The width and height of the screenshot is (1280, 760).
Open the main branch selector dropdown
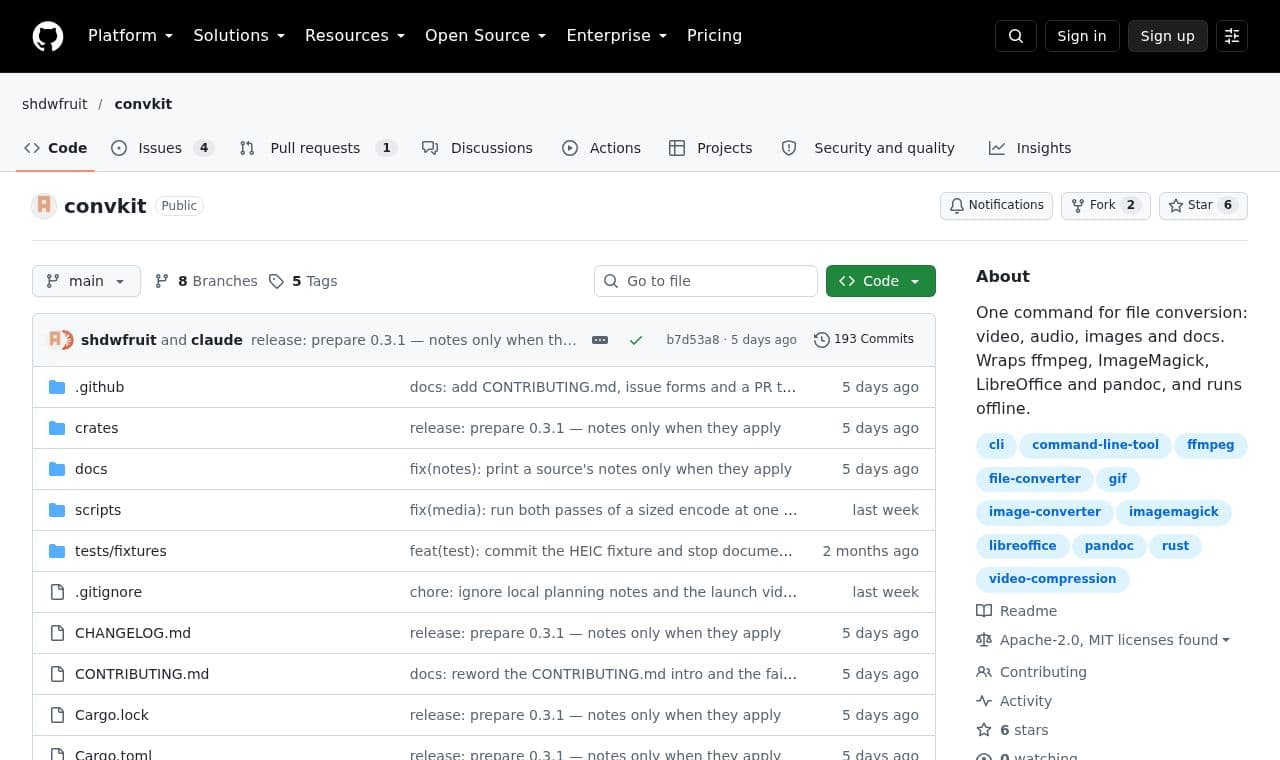86,281
